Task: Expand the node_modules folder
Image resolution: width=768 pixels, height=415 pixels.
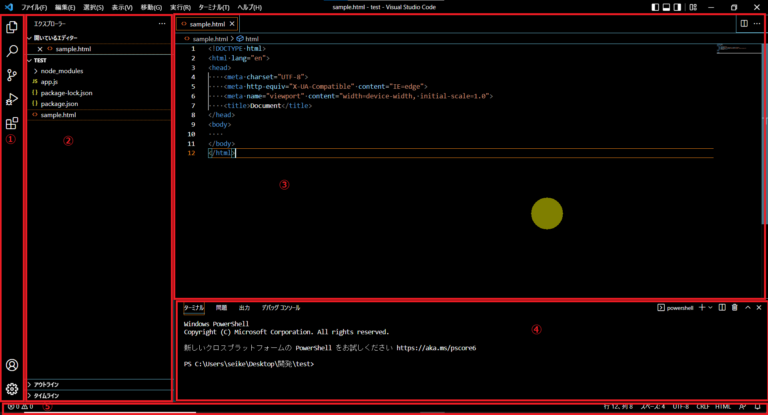Action: [62, 71]
